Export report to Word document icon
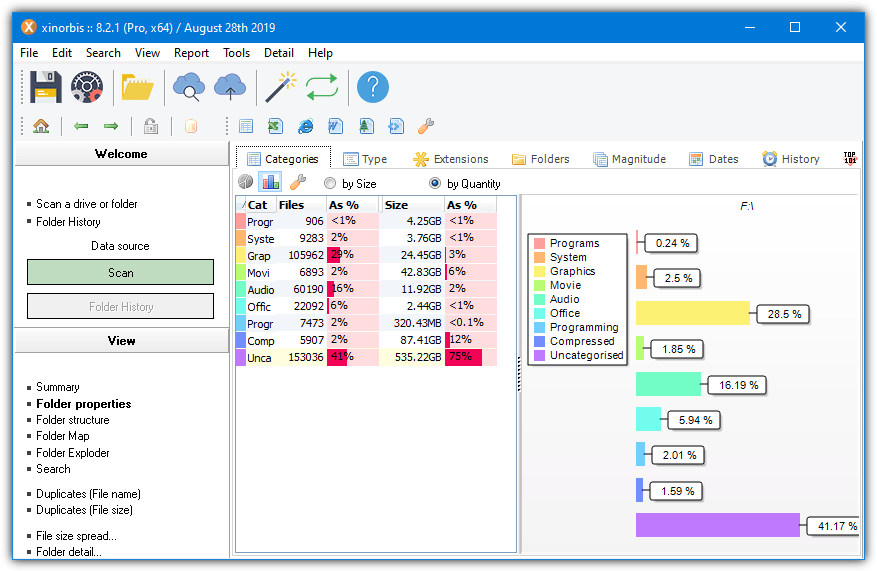This screenshot has height=571, width=877. click(336, 126)
